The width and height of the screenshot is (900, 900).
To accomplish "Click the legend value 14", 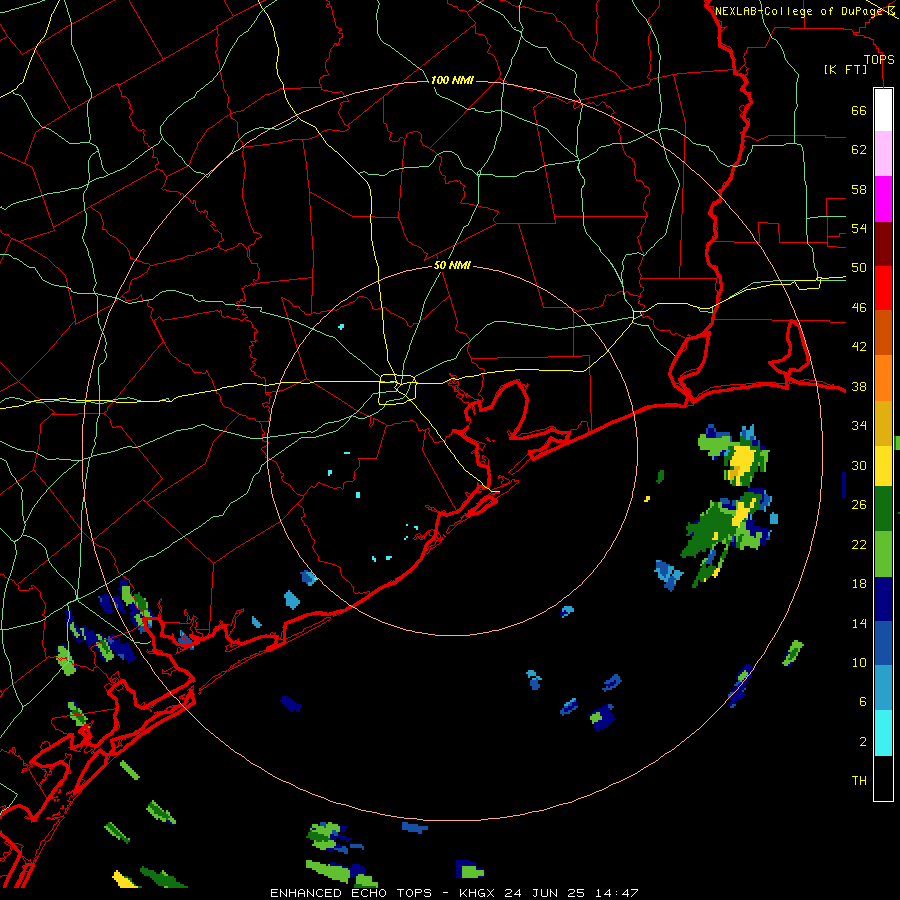I will (x=859, y=623).
